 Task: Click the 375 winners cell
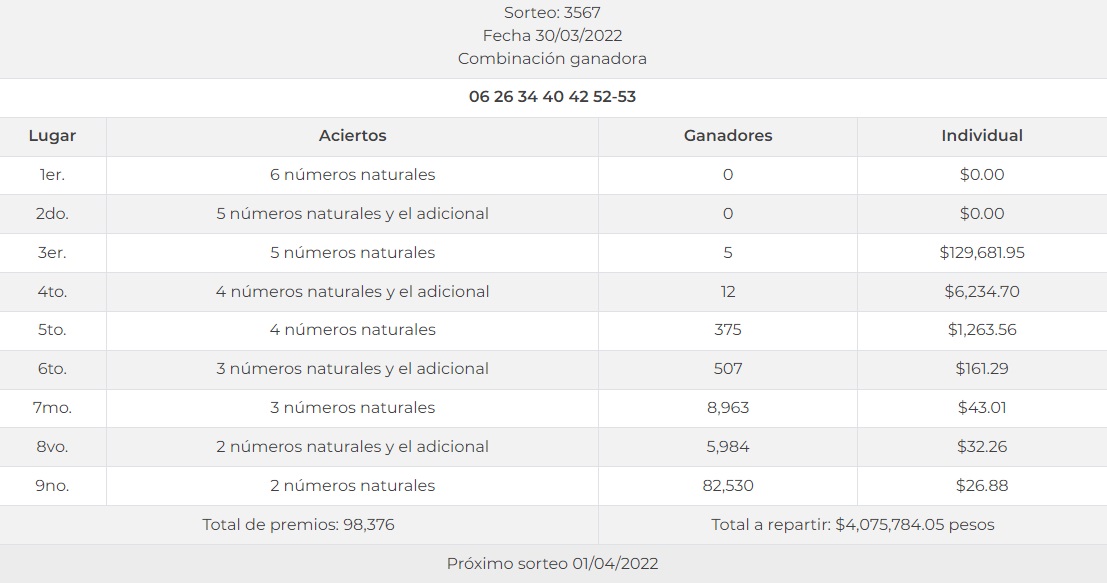727,330
